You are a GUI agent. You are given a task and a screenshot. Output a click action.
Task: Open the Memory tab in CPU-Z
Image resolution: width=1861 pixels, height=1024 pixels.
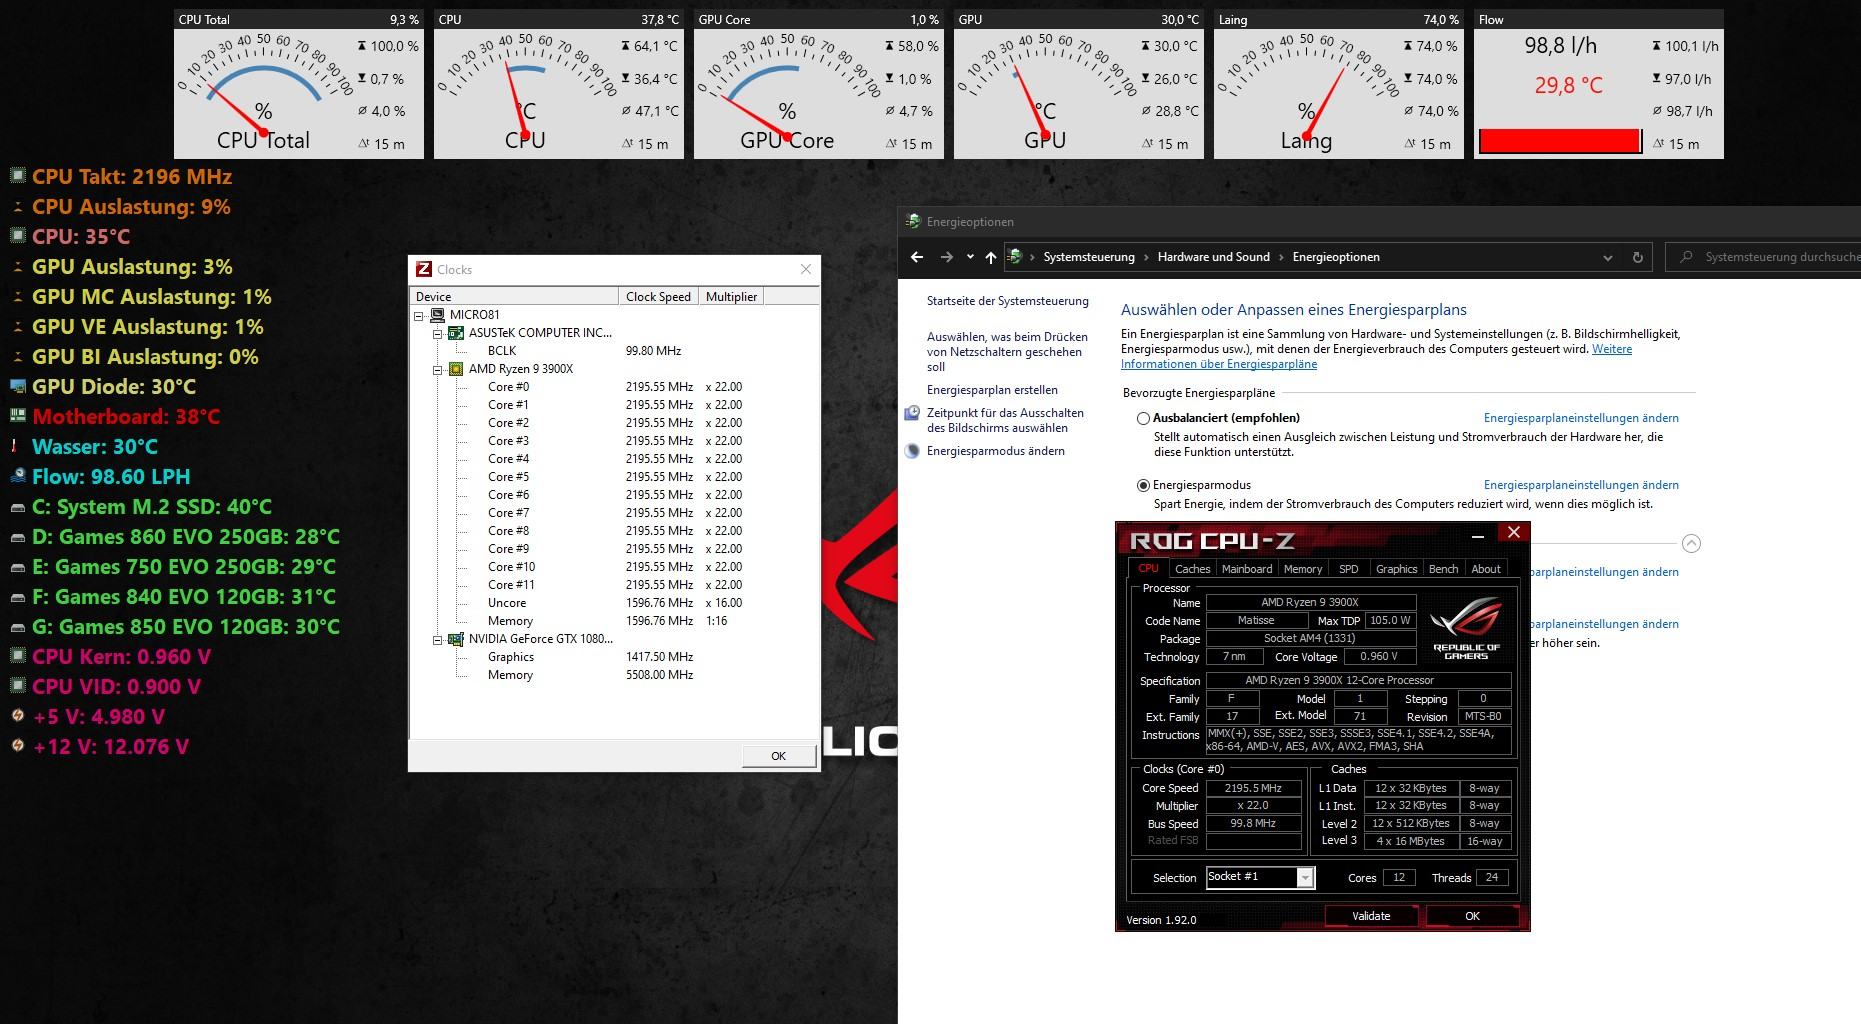point(1303,569)
